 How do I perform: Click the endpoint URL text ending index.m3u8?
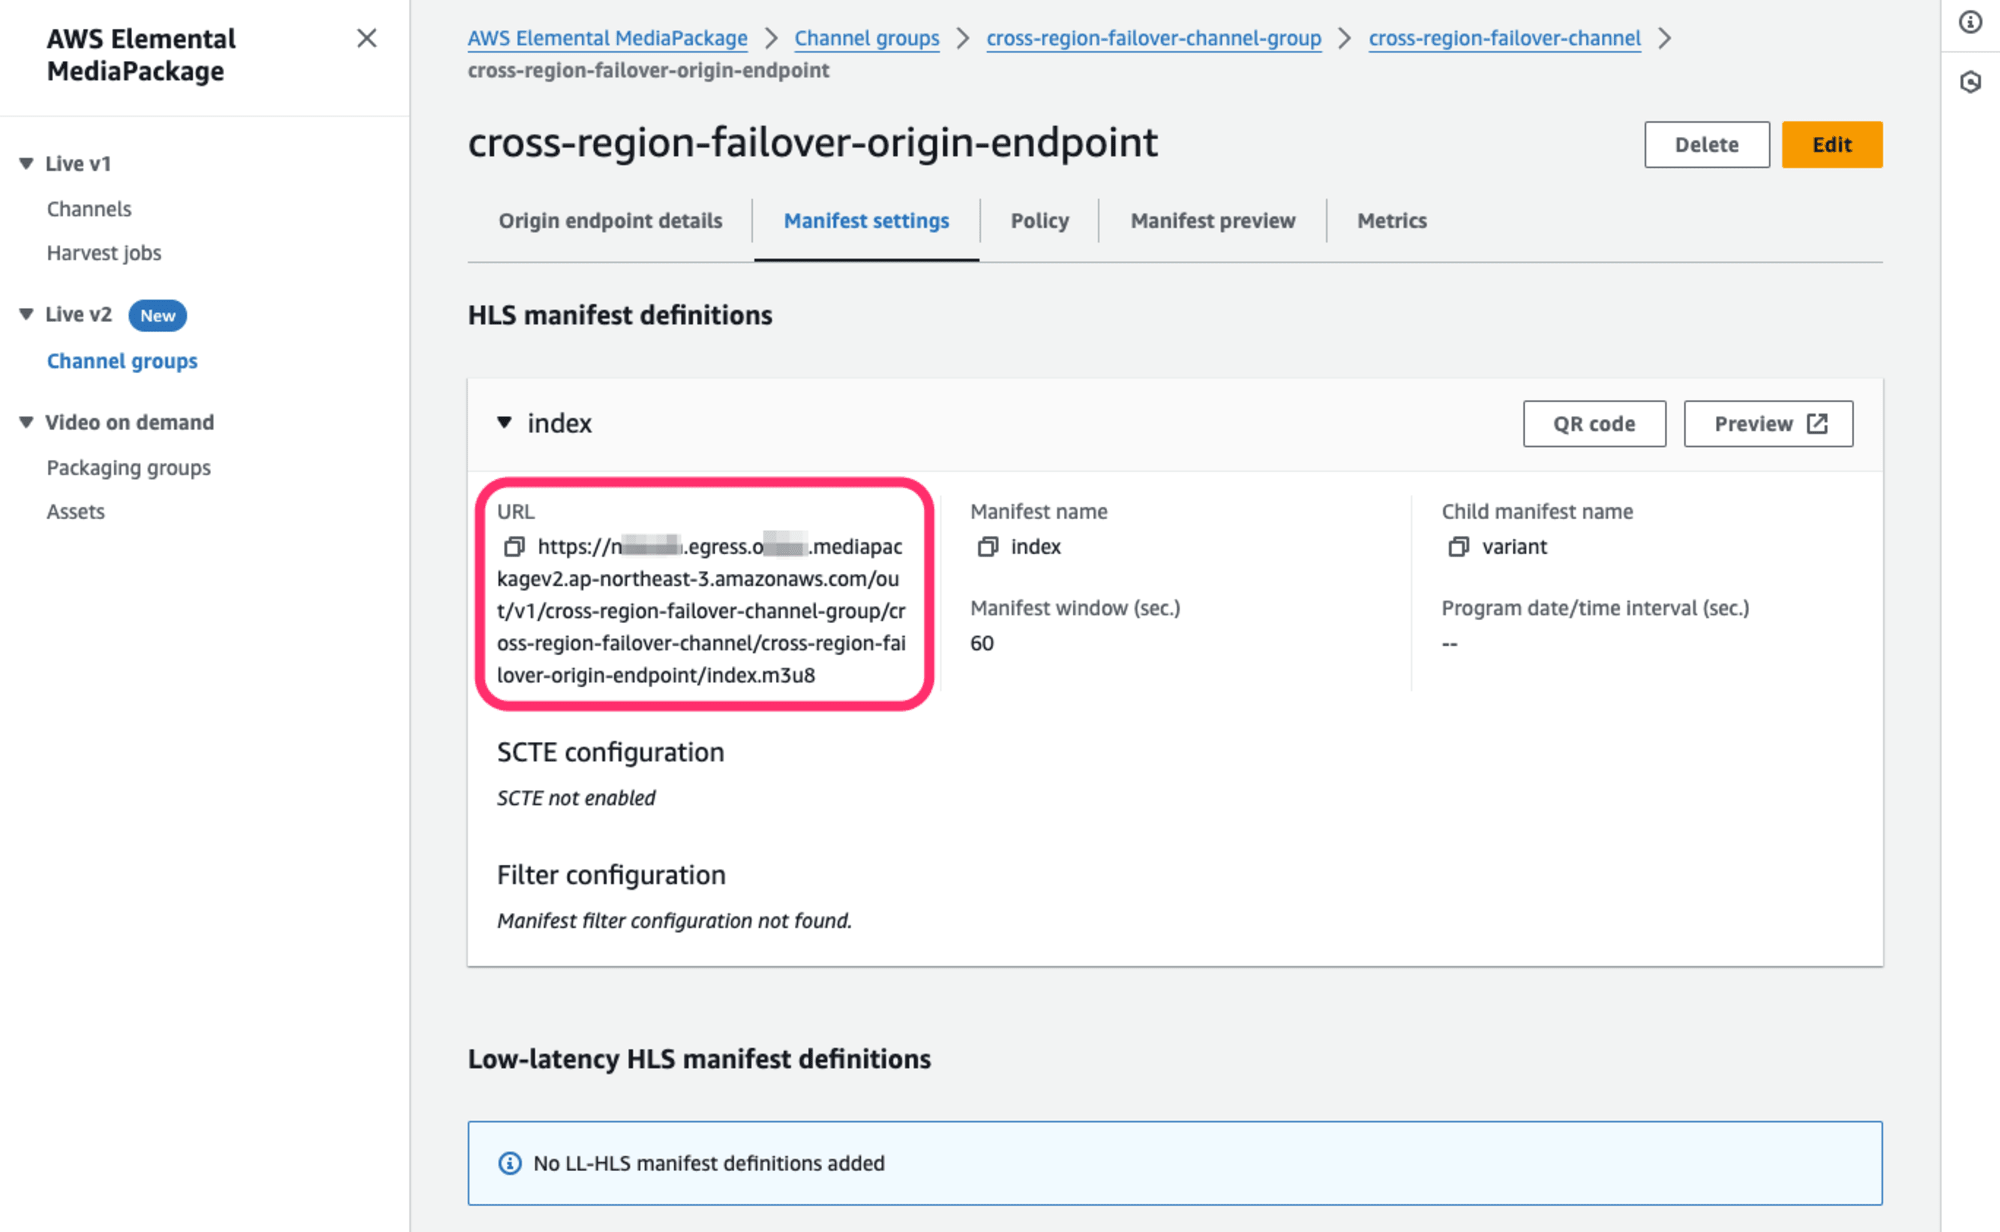click(701, 611)
